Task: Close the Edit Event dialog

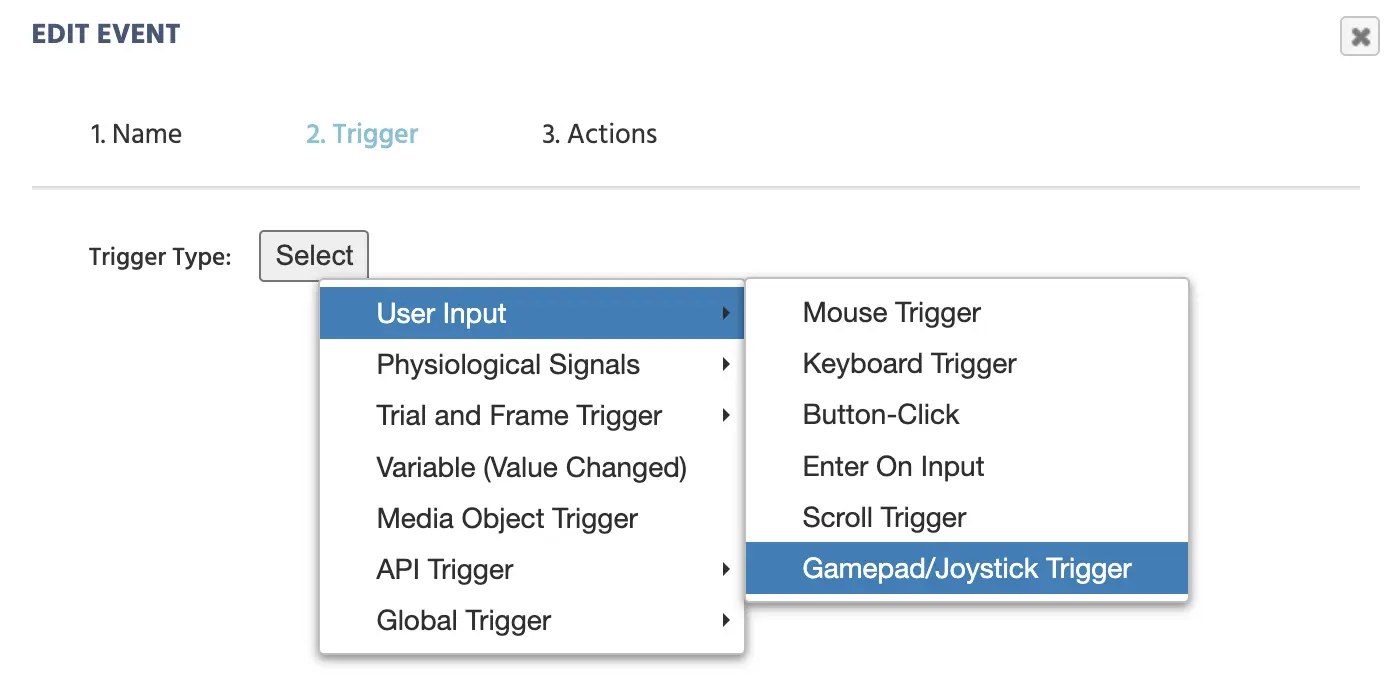Action: point(1360,37)
